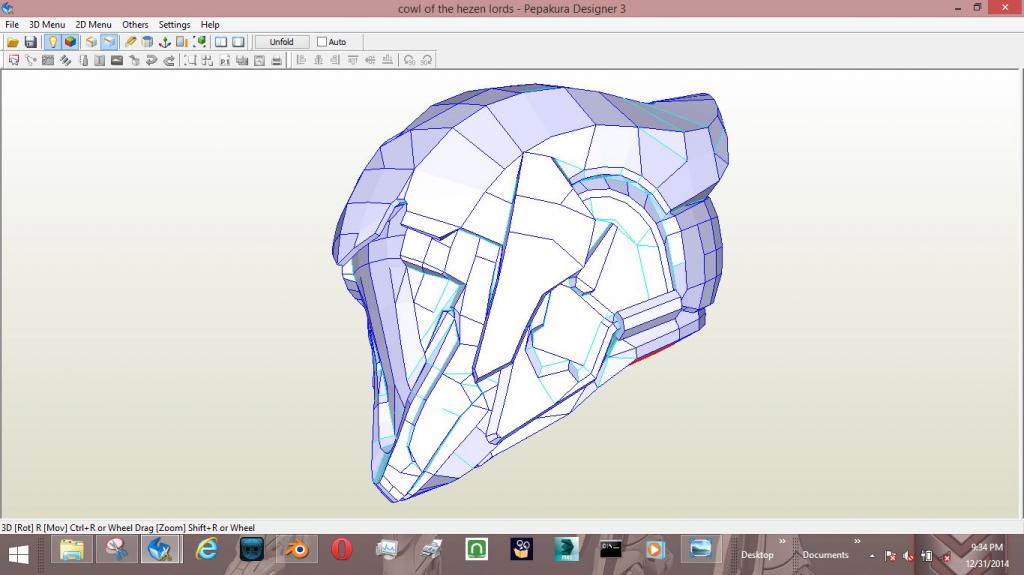Select the pencil edge tool icon
This screenshot has width=1024, height=575.
coord(131,42)
